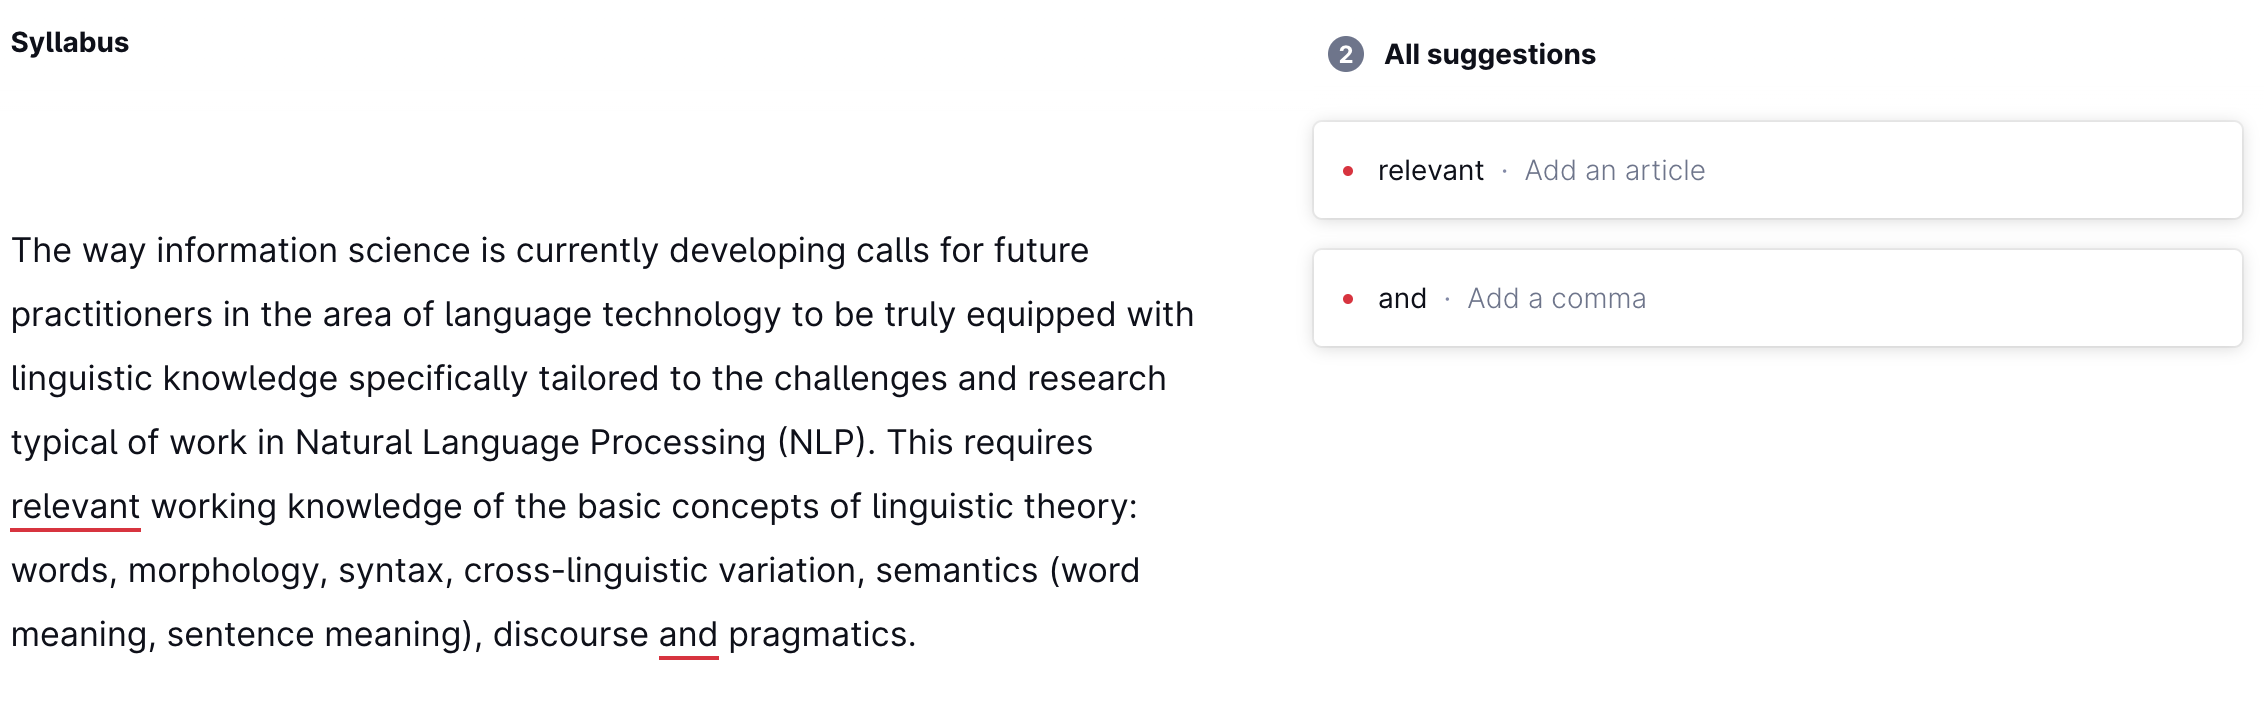Open the 'relevant' Add an article suggestion card
The image size is (2264, 712).
coord(1777,170)
